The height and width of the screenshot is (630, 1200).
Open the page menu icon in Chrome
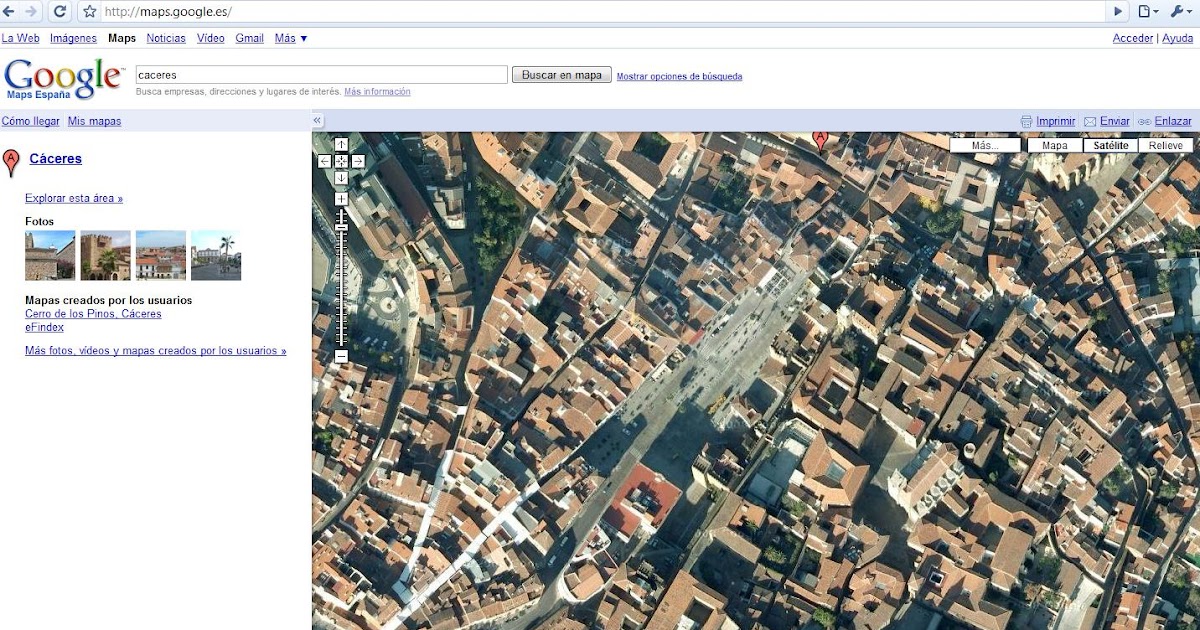point(1148,12)
